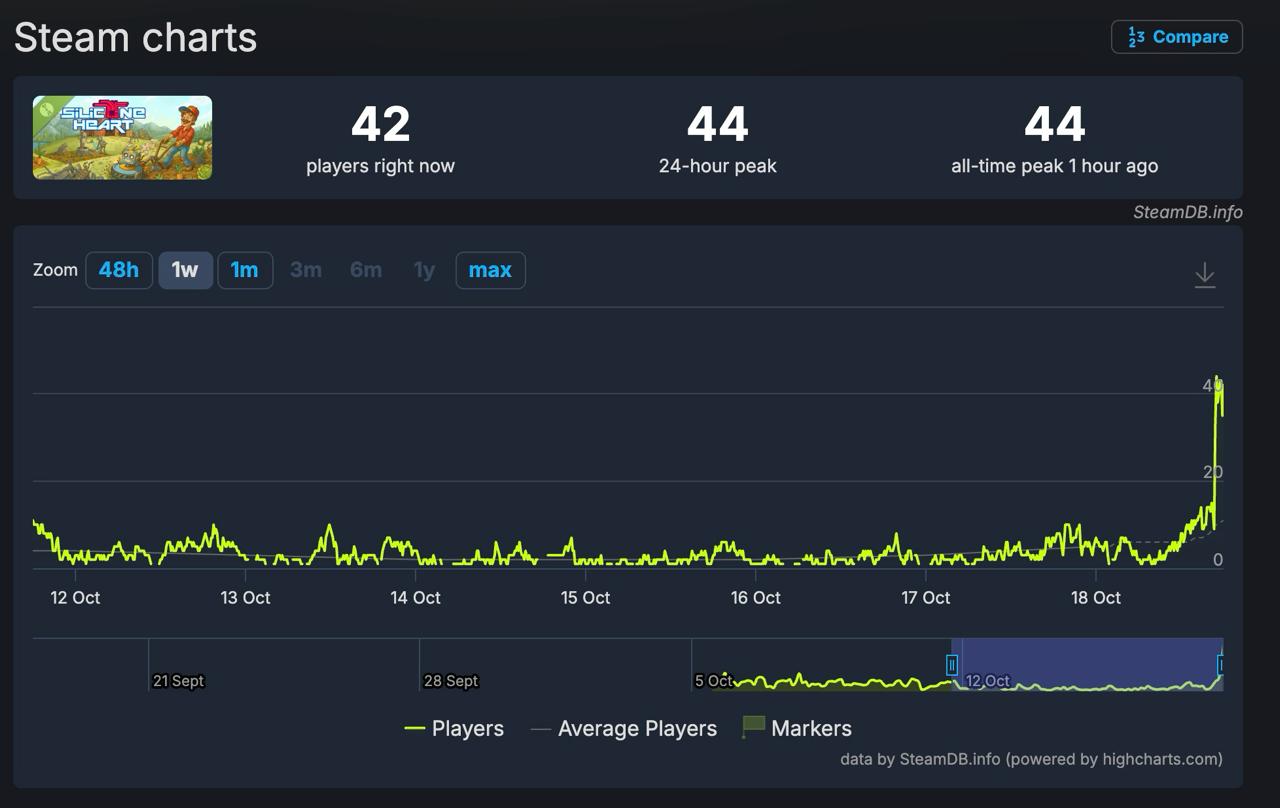The image size is (1280, 808).
Task: Open the Silicone Heart game thumbnail
Action: [x=122, y=138]
